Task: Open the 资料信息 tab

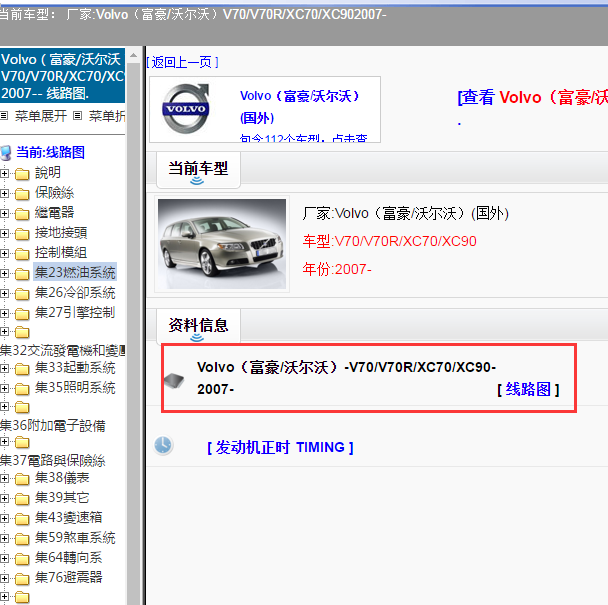Action: tap(198, 326)
